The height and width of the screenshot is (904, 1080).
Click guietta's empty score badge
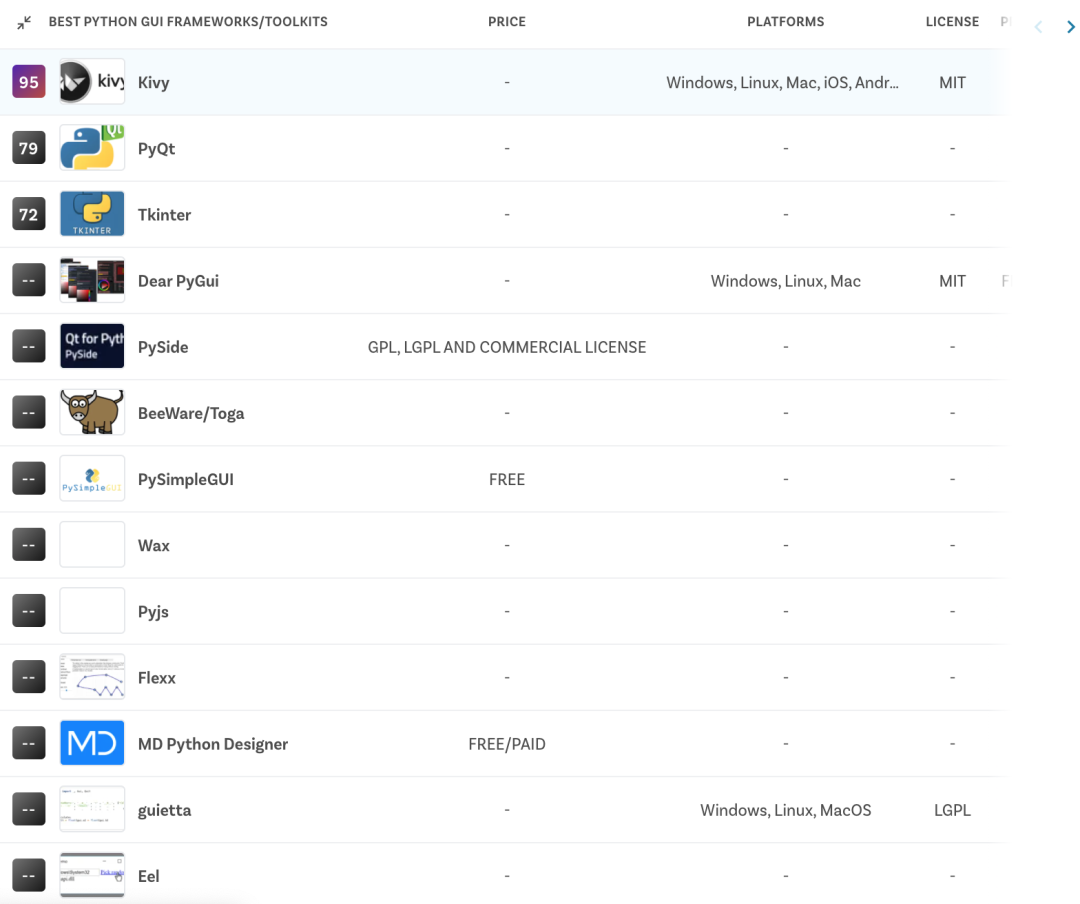pos(29,810)
